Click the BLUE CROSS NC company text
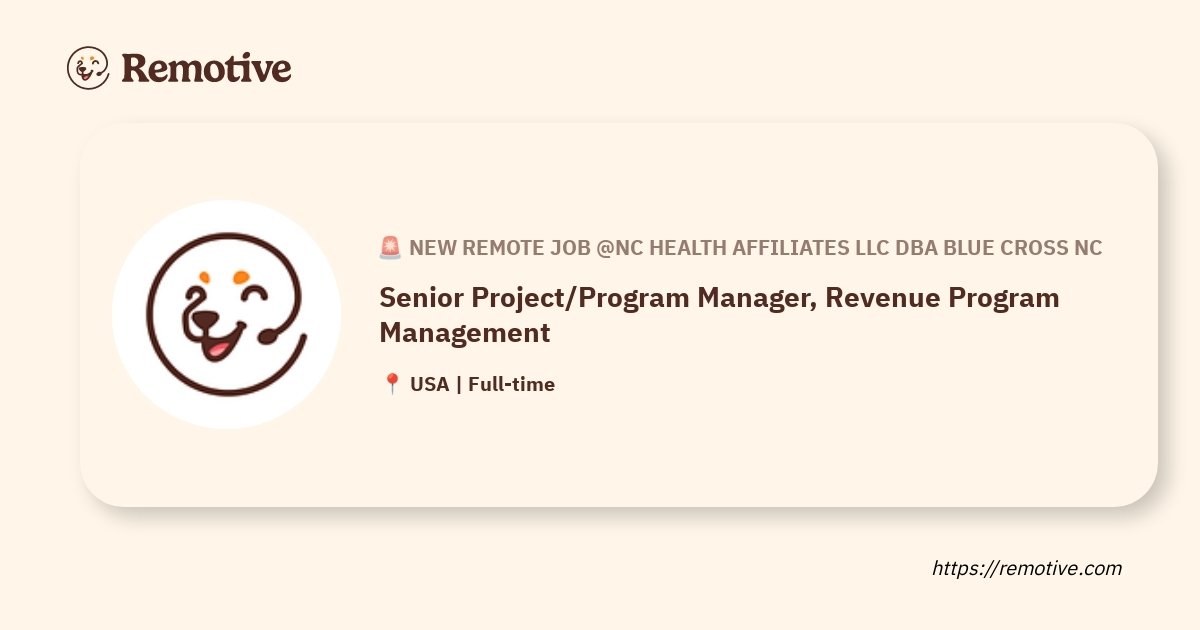 (1023, 248)
